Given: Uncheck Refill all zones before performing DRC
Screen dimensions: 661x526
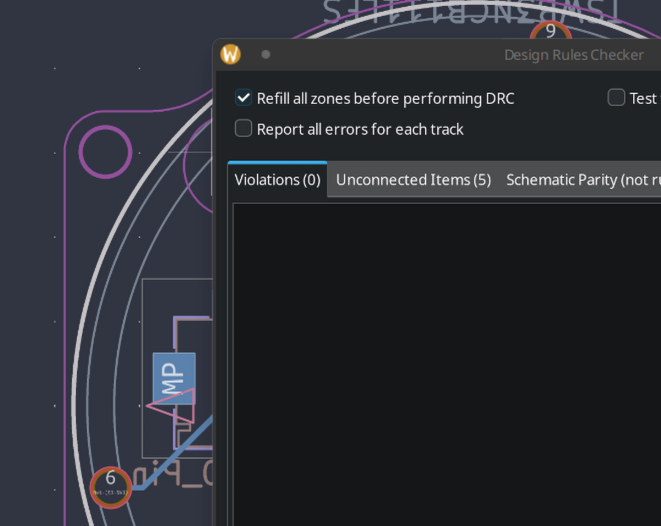Looking at the screenshot, I should click(243, 98).
